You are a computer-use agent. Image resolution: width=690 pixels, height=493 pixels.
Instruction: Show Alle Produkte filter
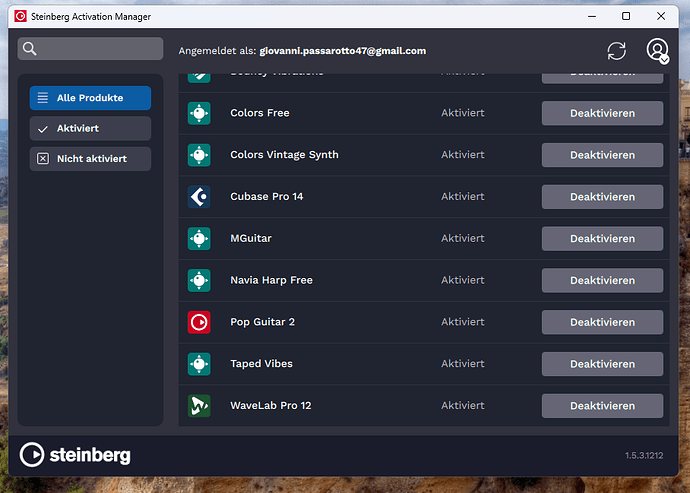pos(90,98)
